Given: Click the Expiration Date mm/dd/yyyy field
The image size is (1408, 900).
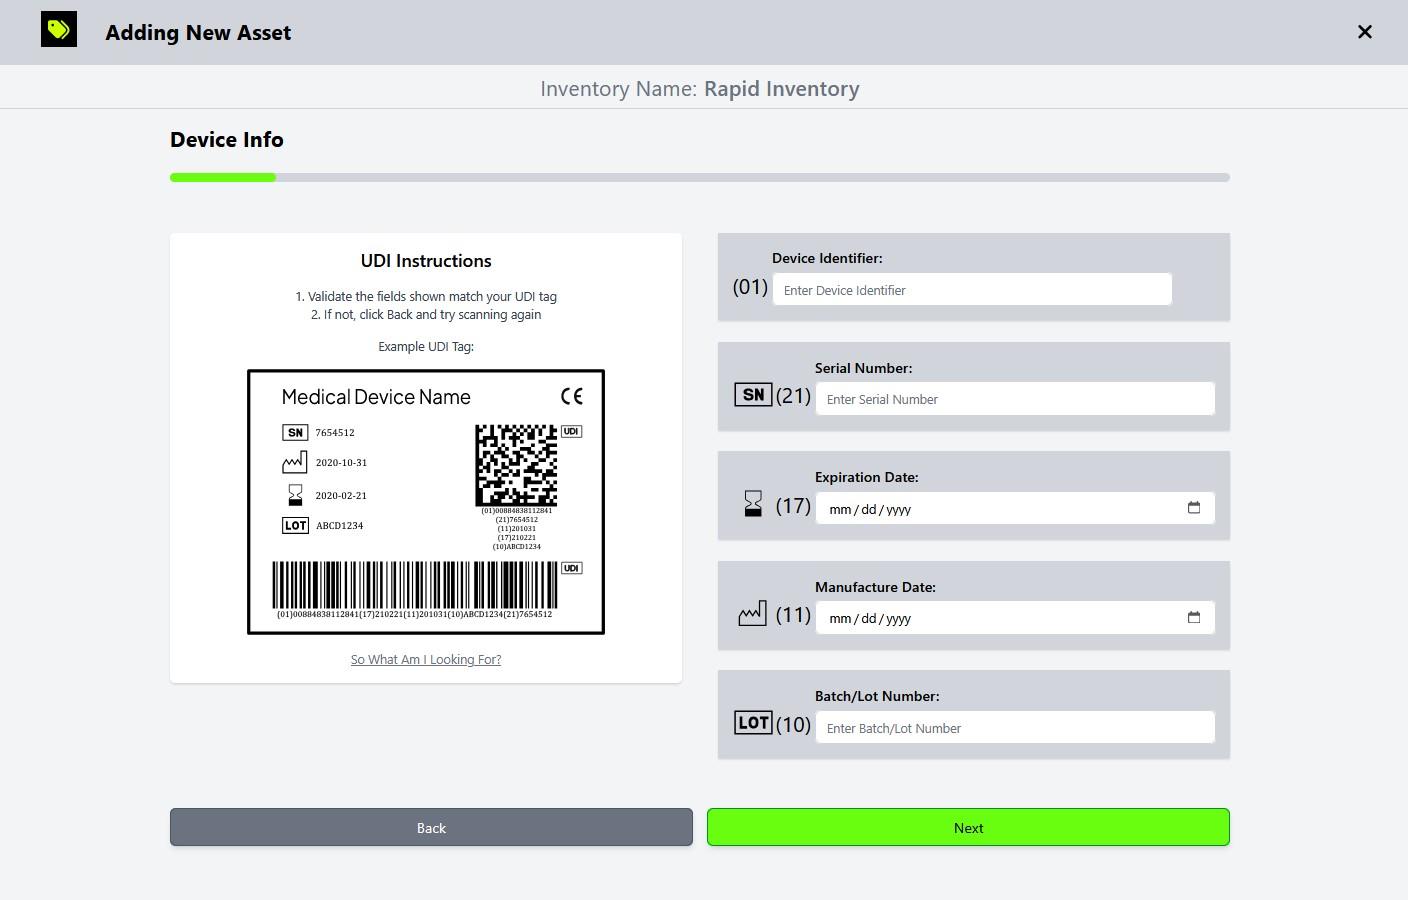Looking at the screenshot, I should click(950, 508).
